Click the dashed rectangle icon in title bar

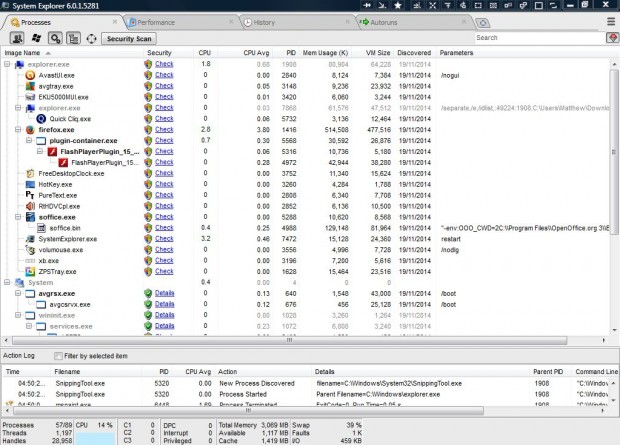(x=478, y=5)
